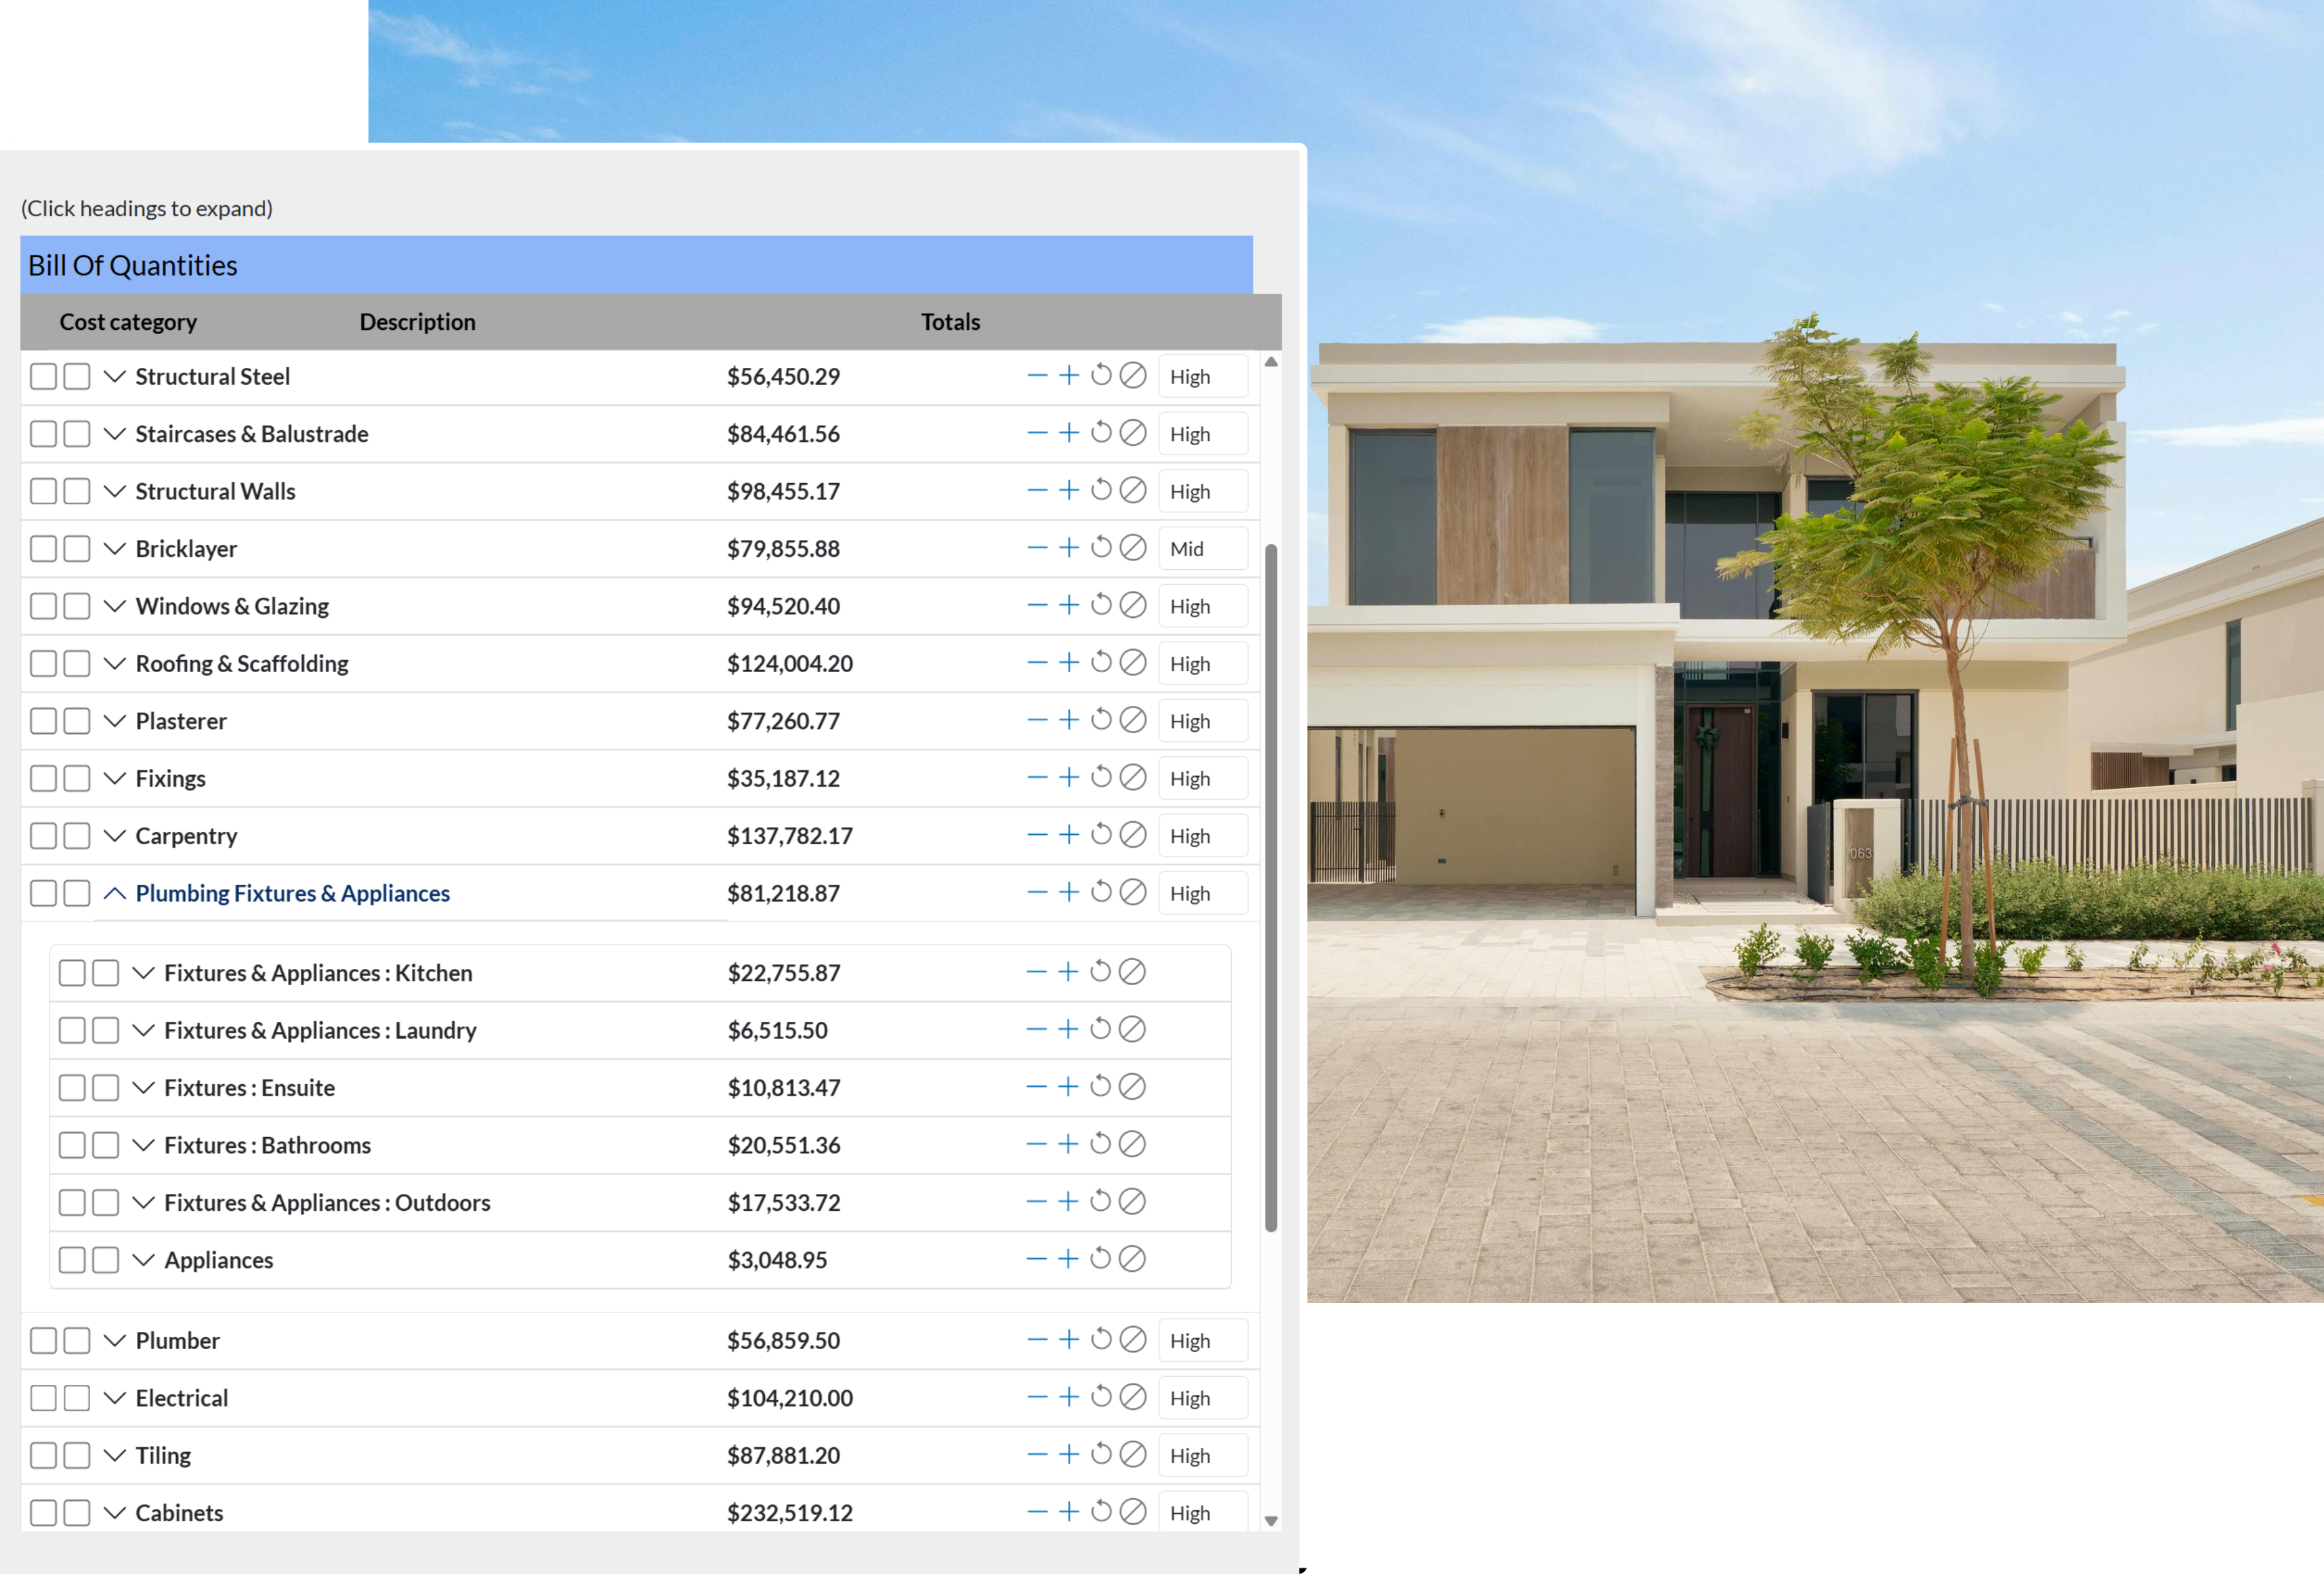Click the minus icon on Electrical row
This screenshot has width=2324, height=1574.
(x=1037, y=1397)
